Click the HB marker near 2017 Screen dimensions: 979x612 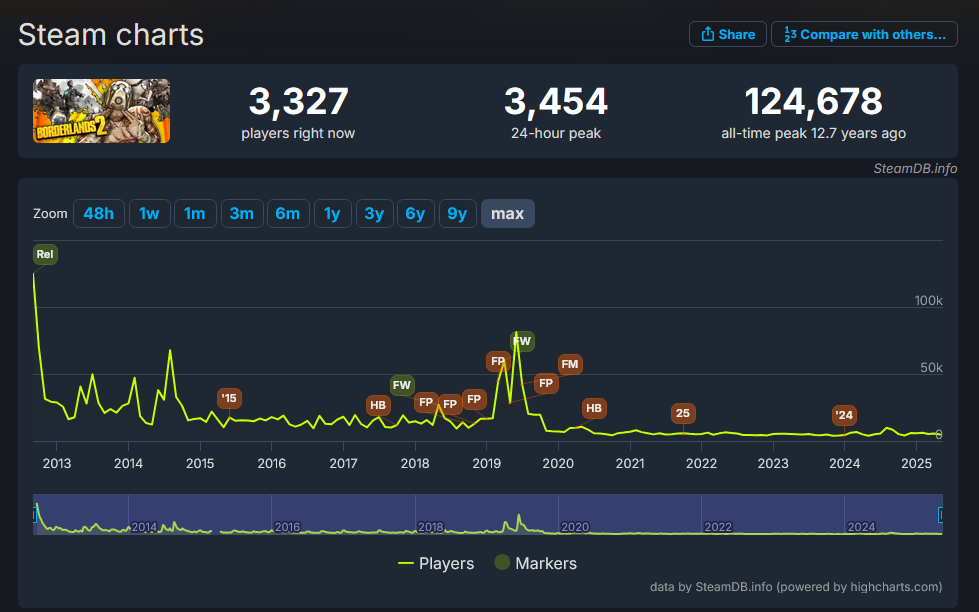[x=378, y=405]
